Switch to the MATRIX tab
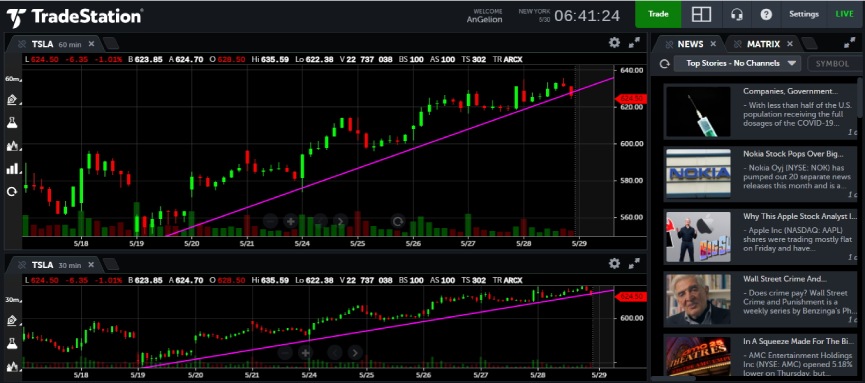Image resolution: width=865 pixels, height=383 pixels. [763, 44]
